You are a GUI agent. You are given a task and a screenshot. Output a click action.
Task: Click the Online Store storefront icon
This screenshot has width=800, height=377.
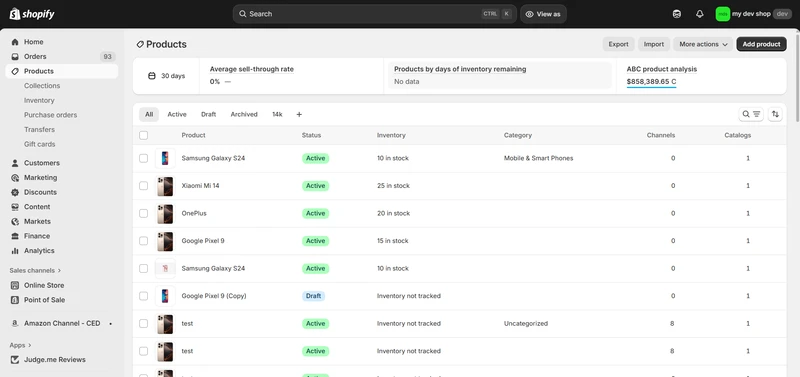[15, 285]
